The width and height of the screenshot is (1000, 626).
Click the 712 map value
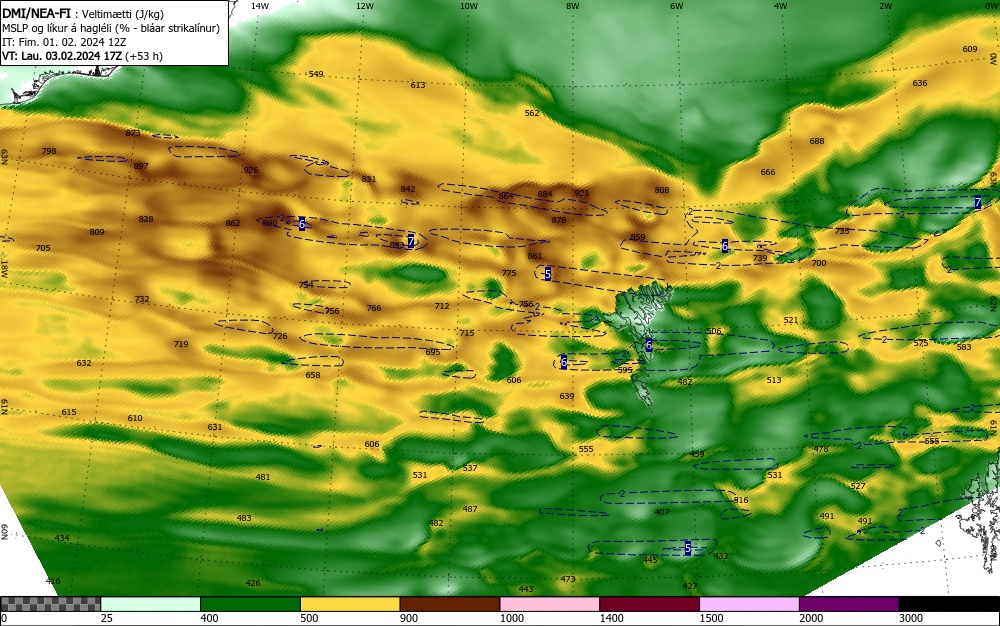pyautogui.click(x=442, y=306)
